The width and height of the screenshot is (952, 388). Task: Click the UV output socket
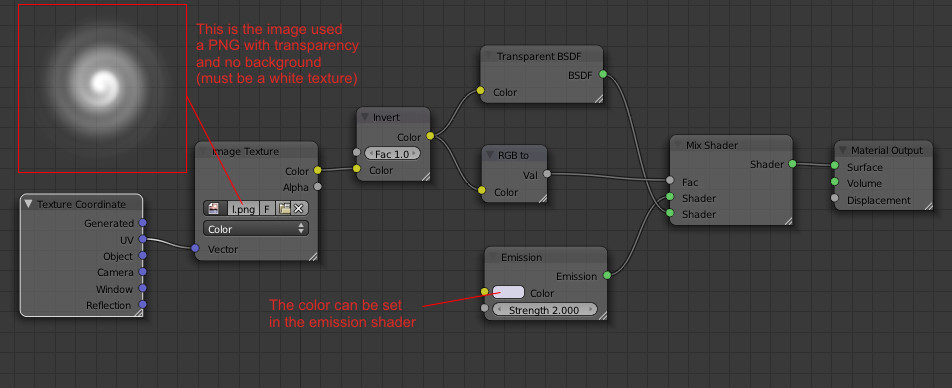[143, 239]
